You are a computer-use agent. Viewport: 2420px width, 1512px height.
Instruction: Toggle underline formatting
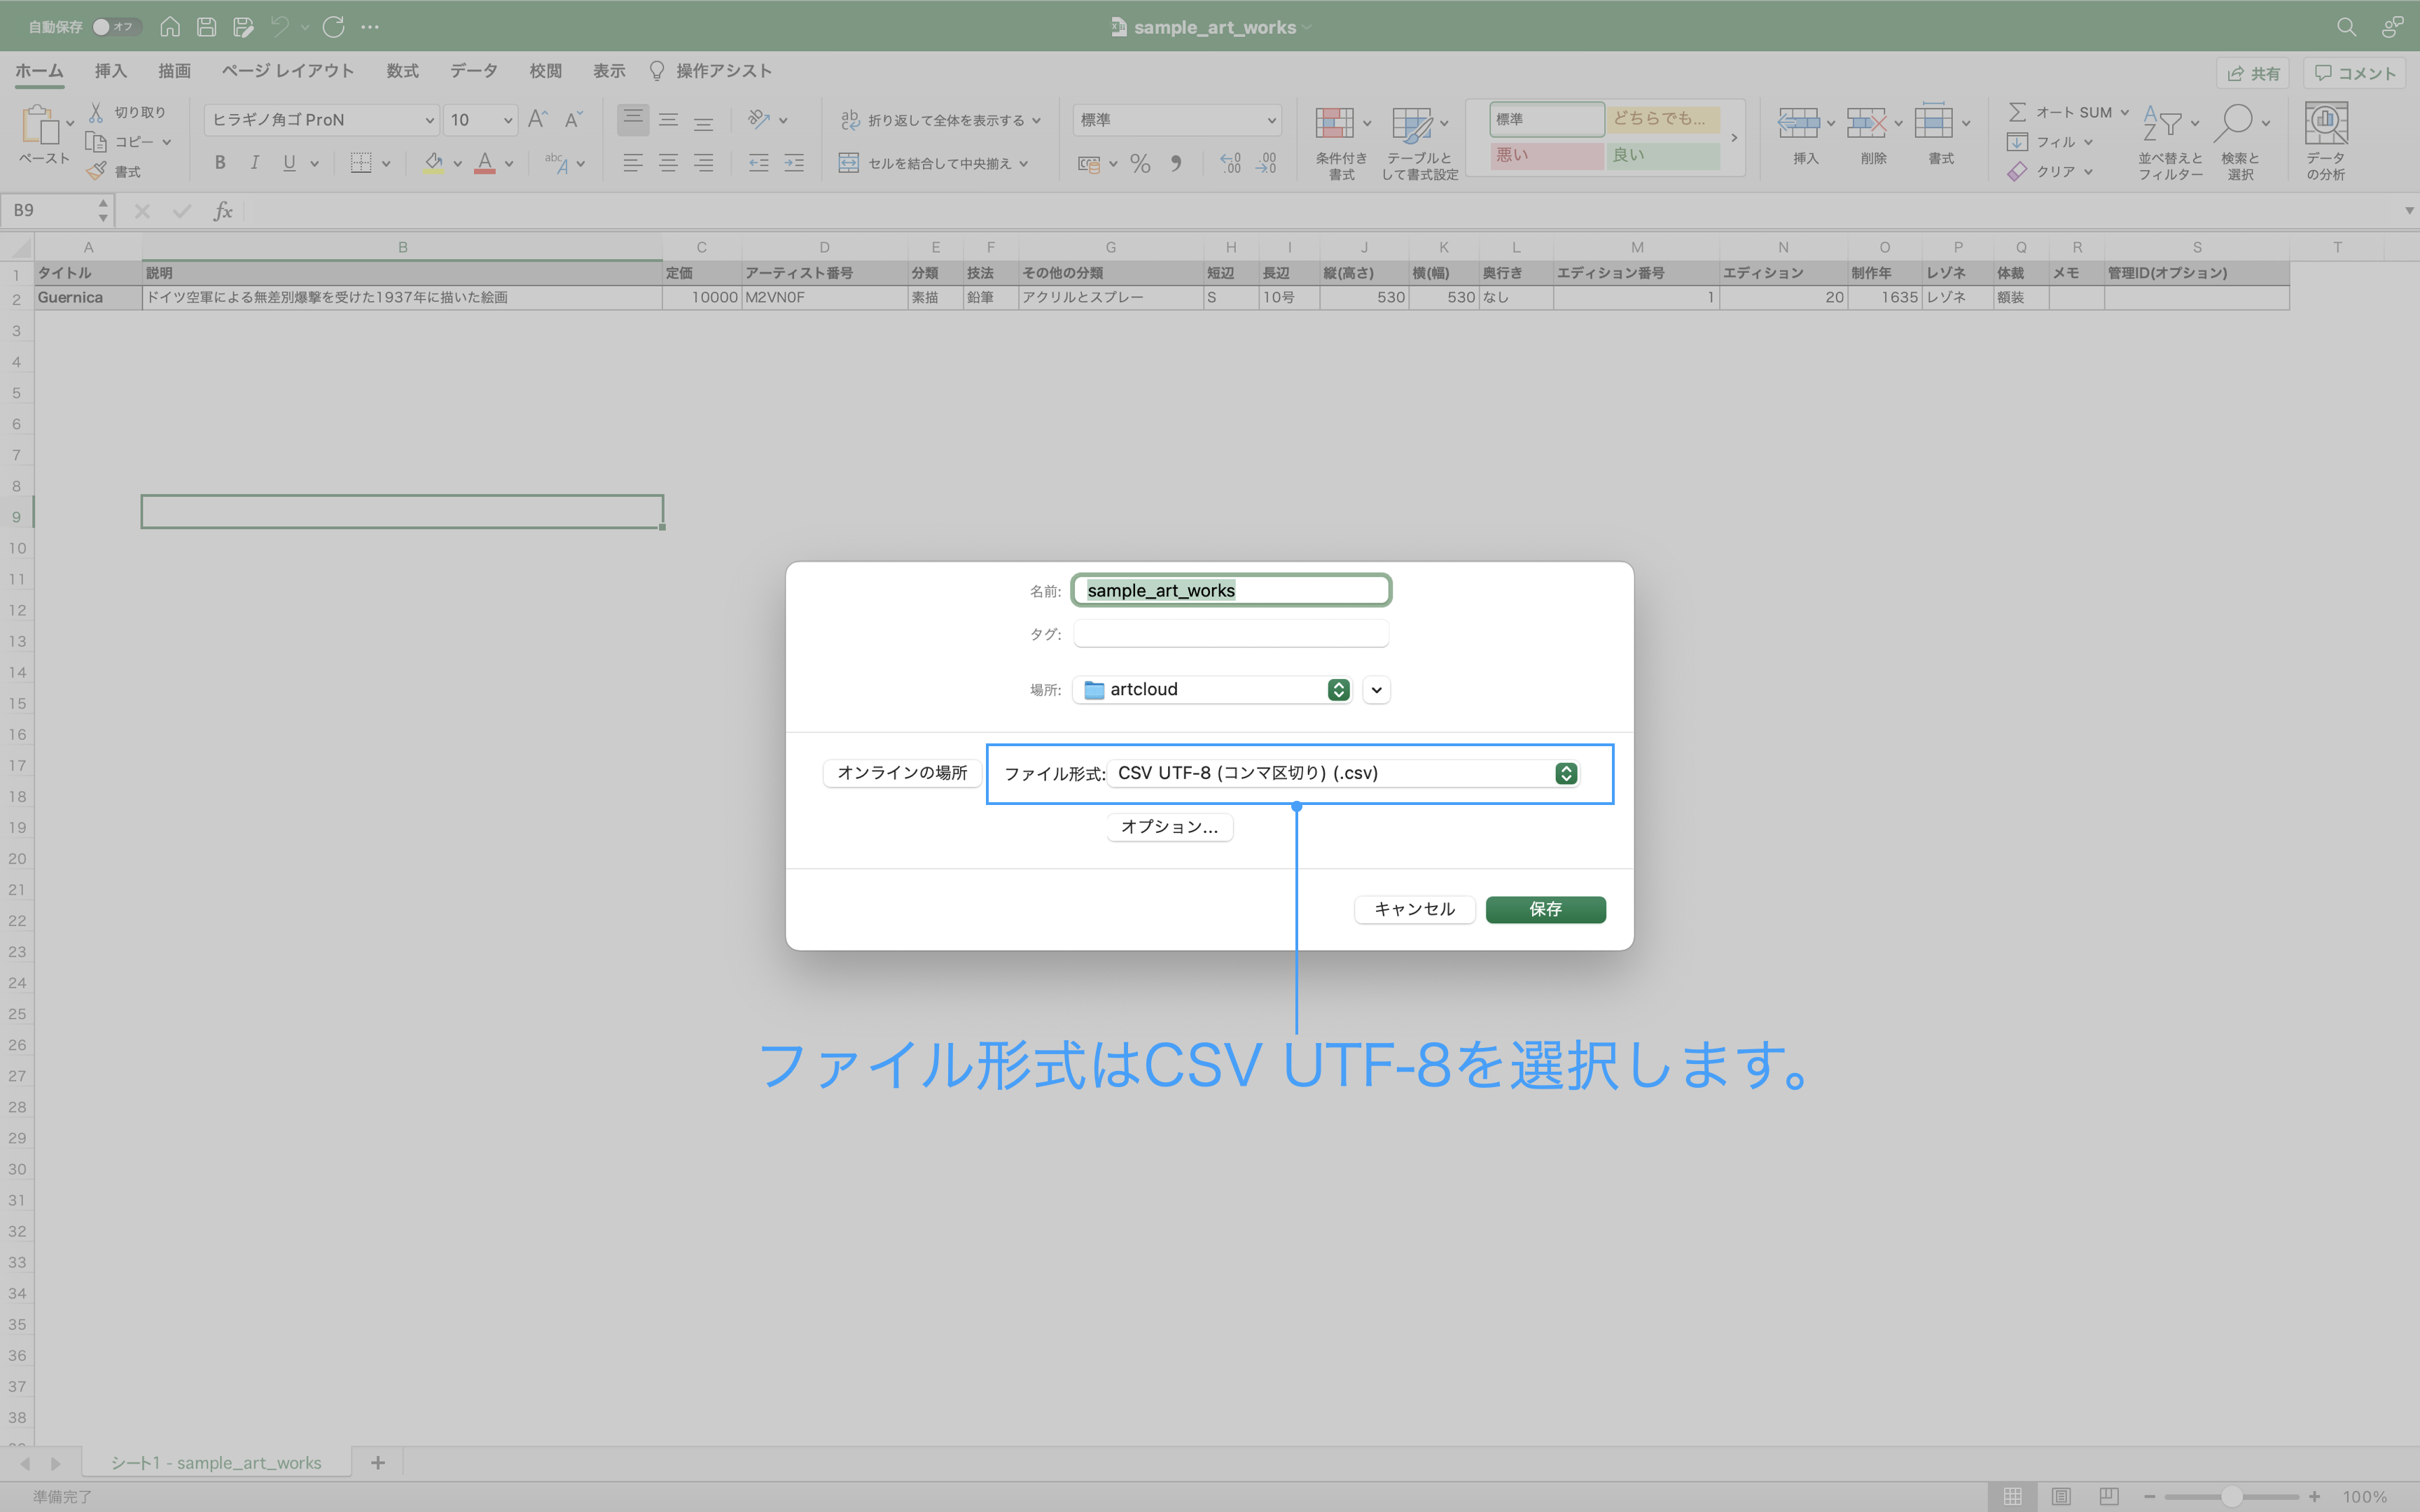click(289, 162)
